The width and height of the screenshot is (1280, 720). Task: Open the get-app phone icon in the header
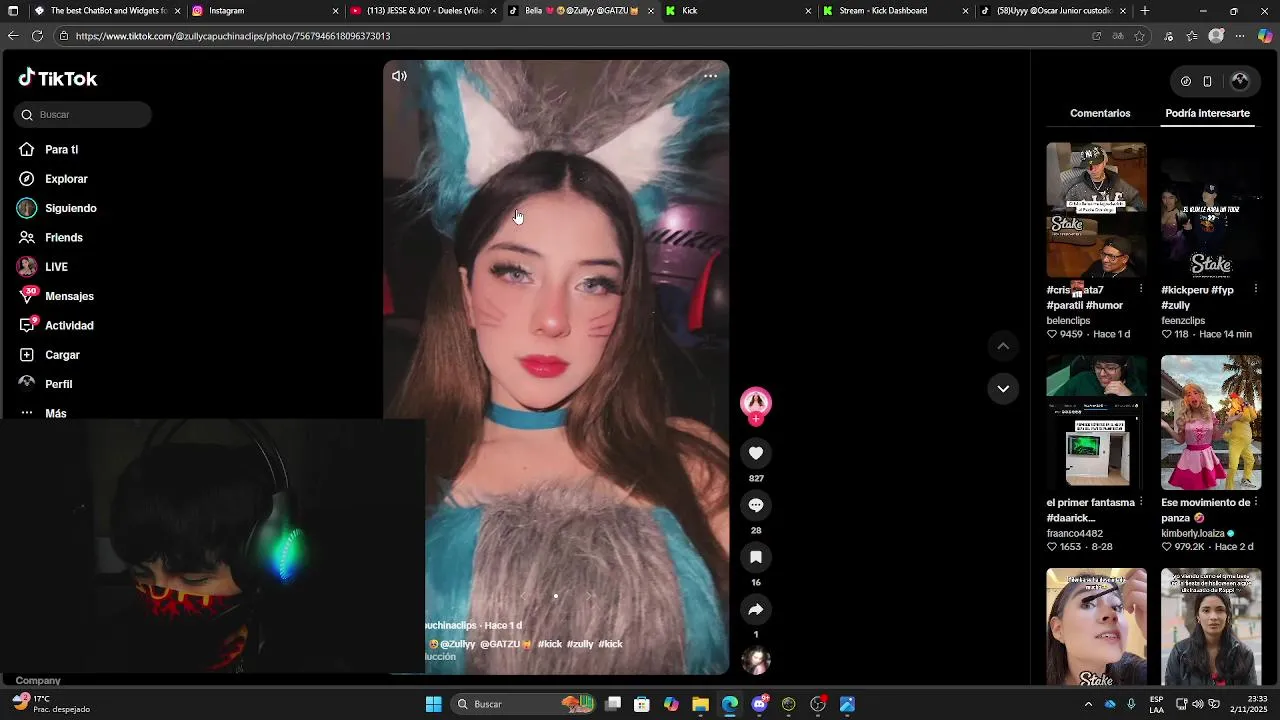point(1207,82)
